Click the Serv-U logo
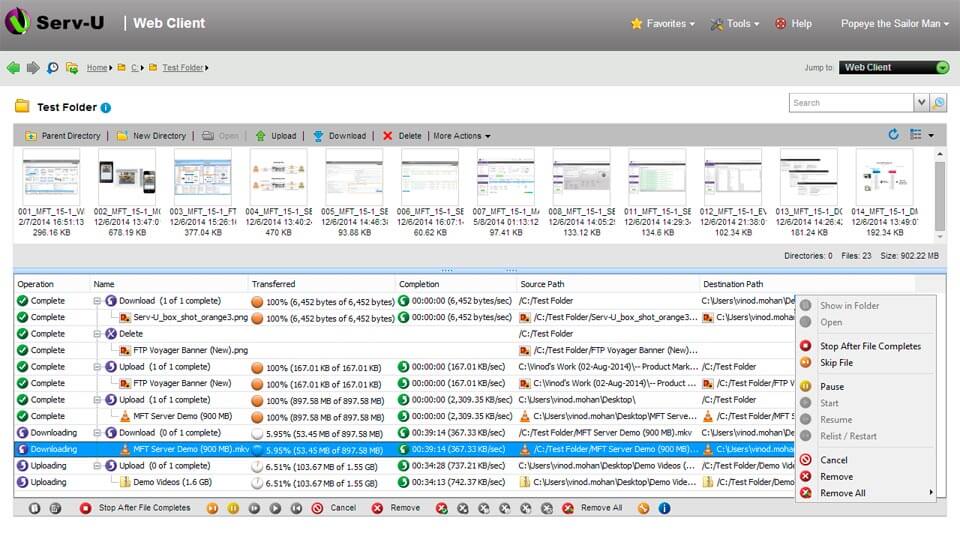960x540 pixels. click(54, 22)
